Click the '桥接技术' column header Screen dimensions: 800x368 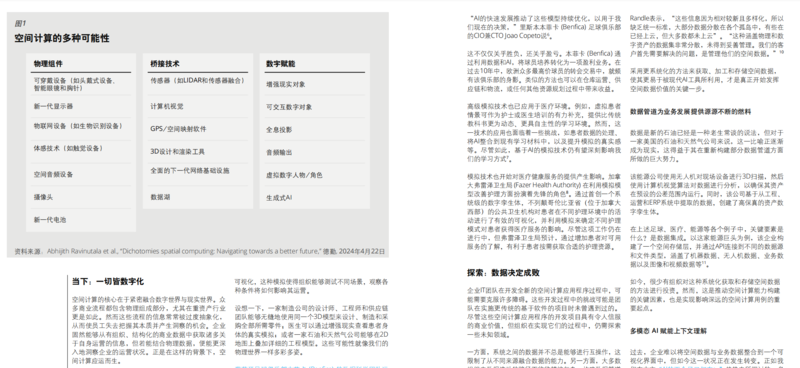164,64
